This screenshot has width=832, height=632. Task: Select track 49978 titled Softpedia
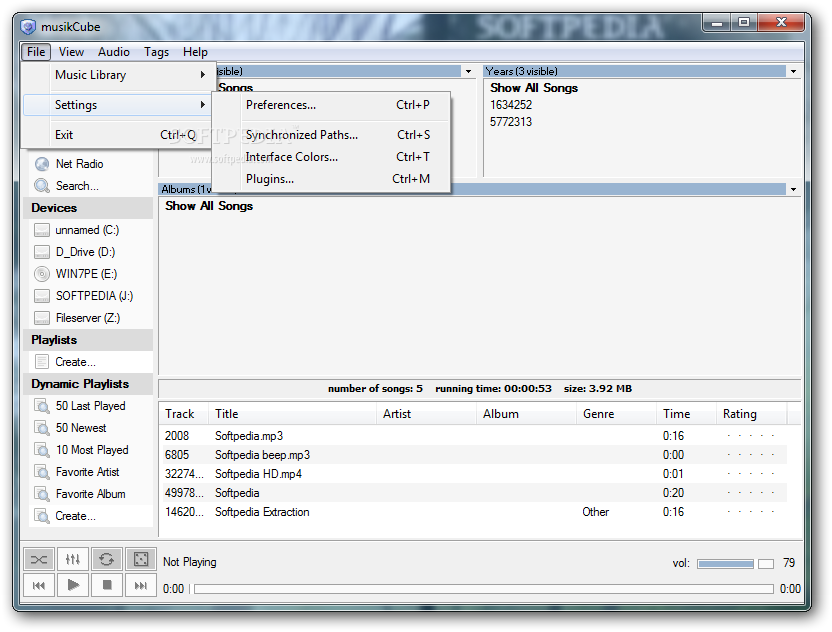(x=237, y=493)
